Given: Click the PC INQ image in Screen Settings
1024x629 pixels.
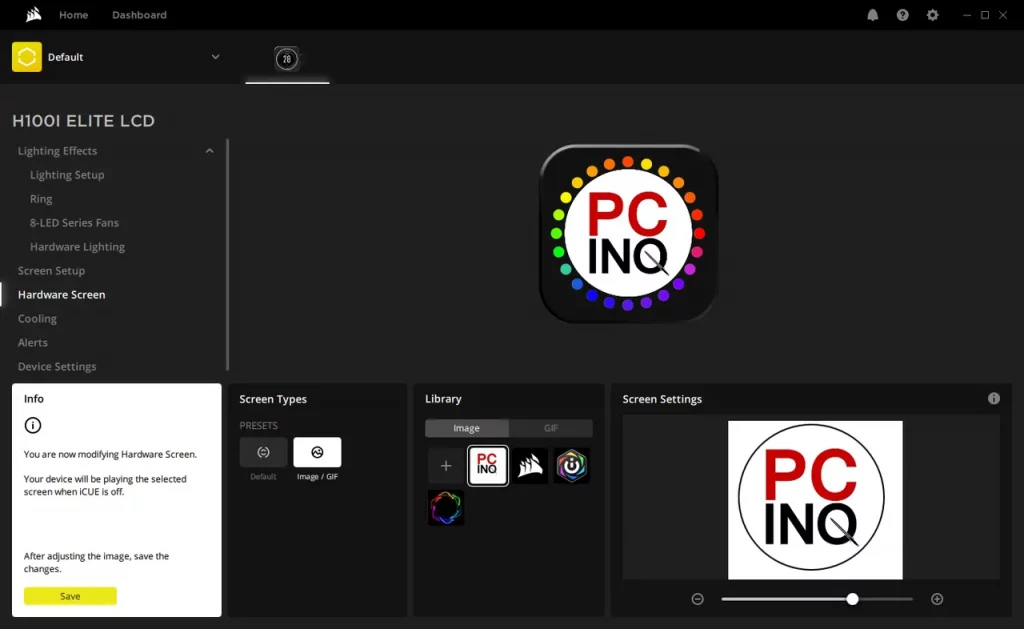Looking at the screenshot, I should coord(816,500).
